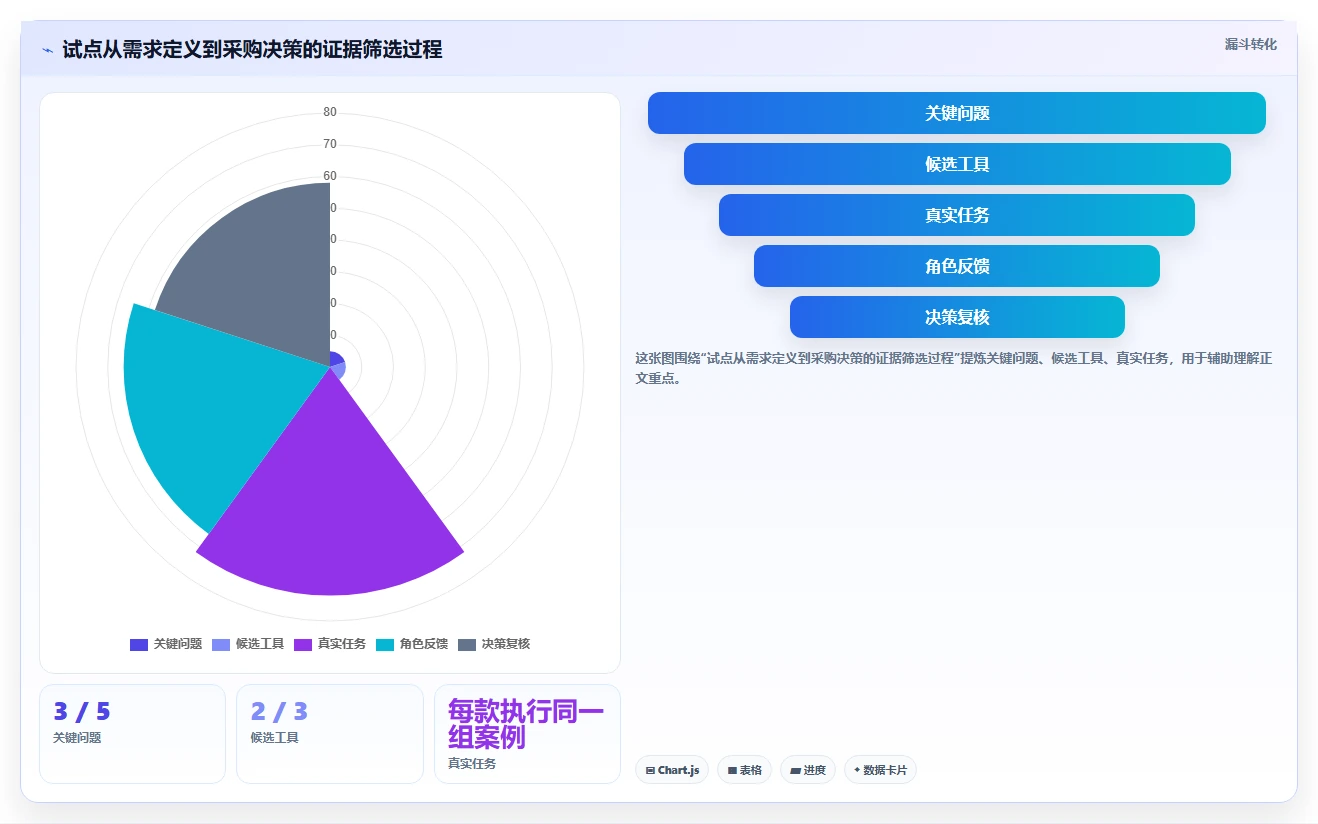Click the axis tick label 60
1318x824 pixels.
pyautogui.click(x=330, y=176)
